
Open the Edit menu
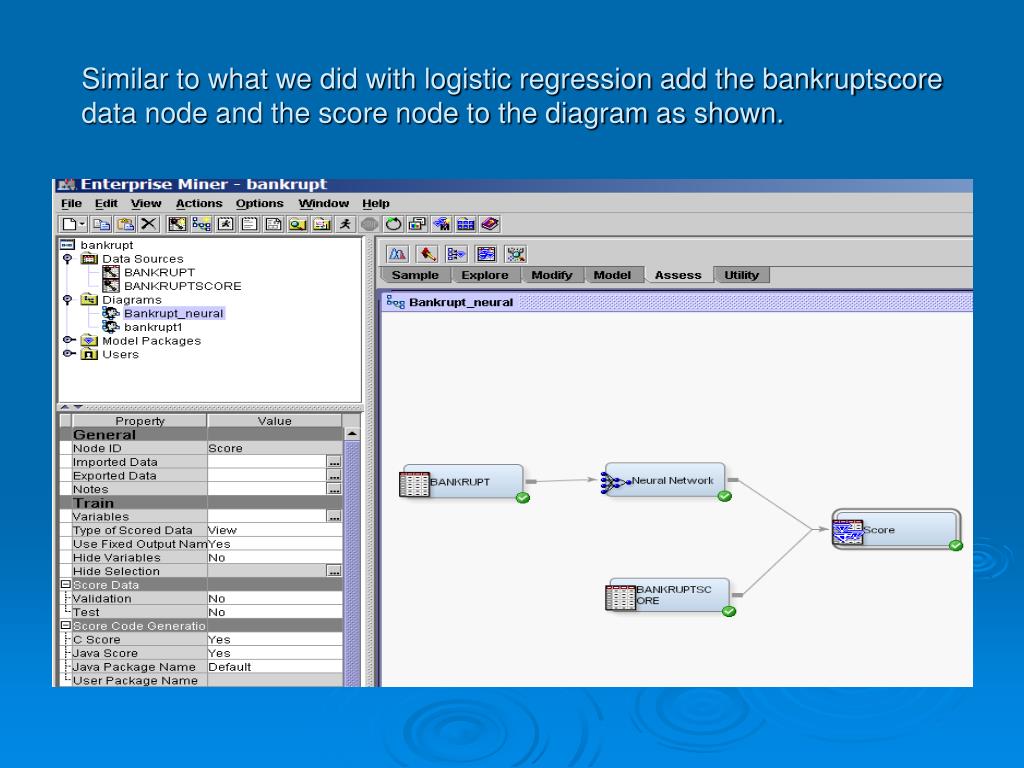pos(106,203)
